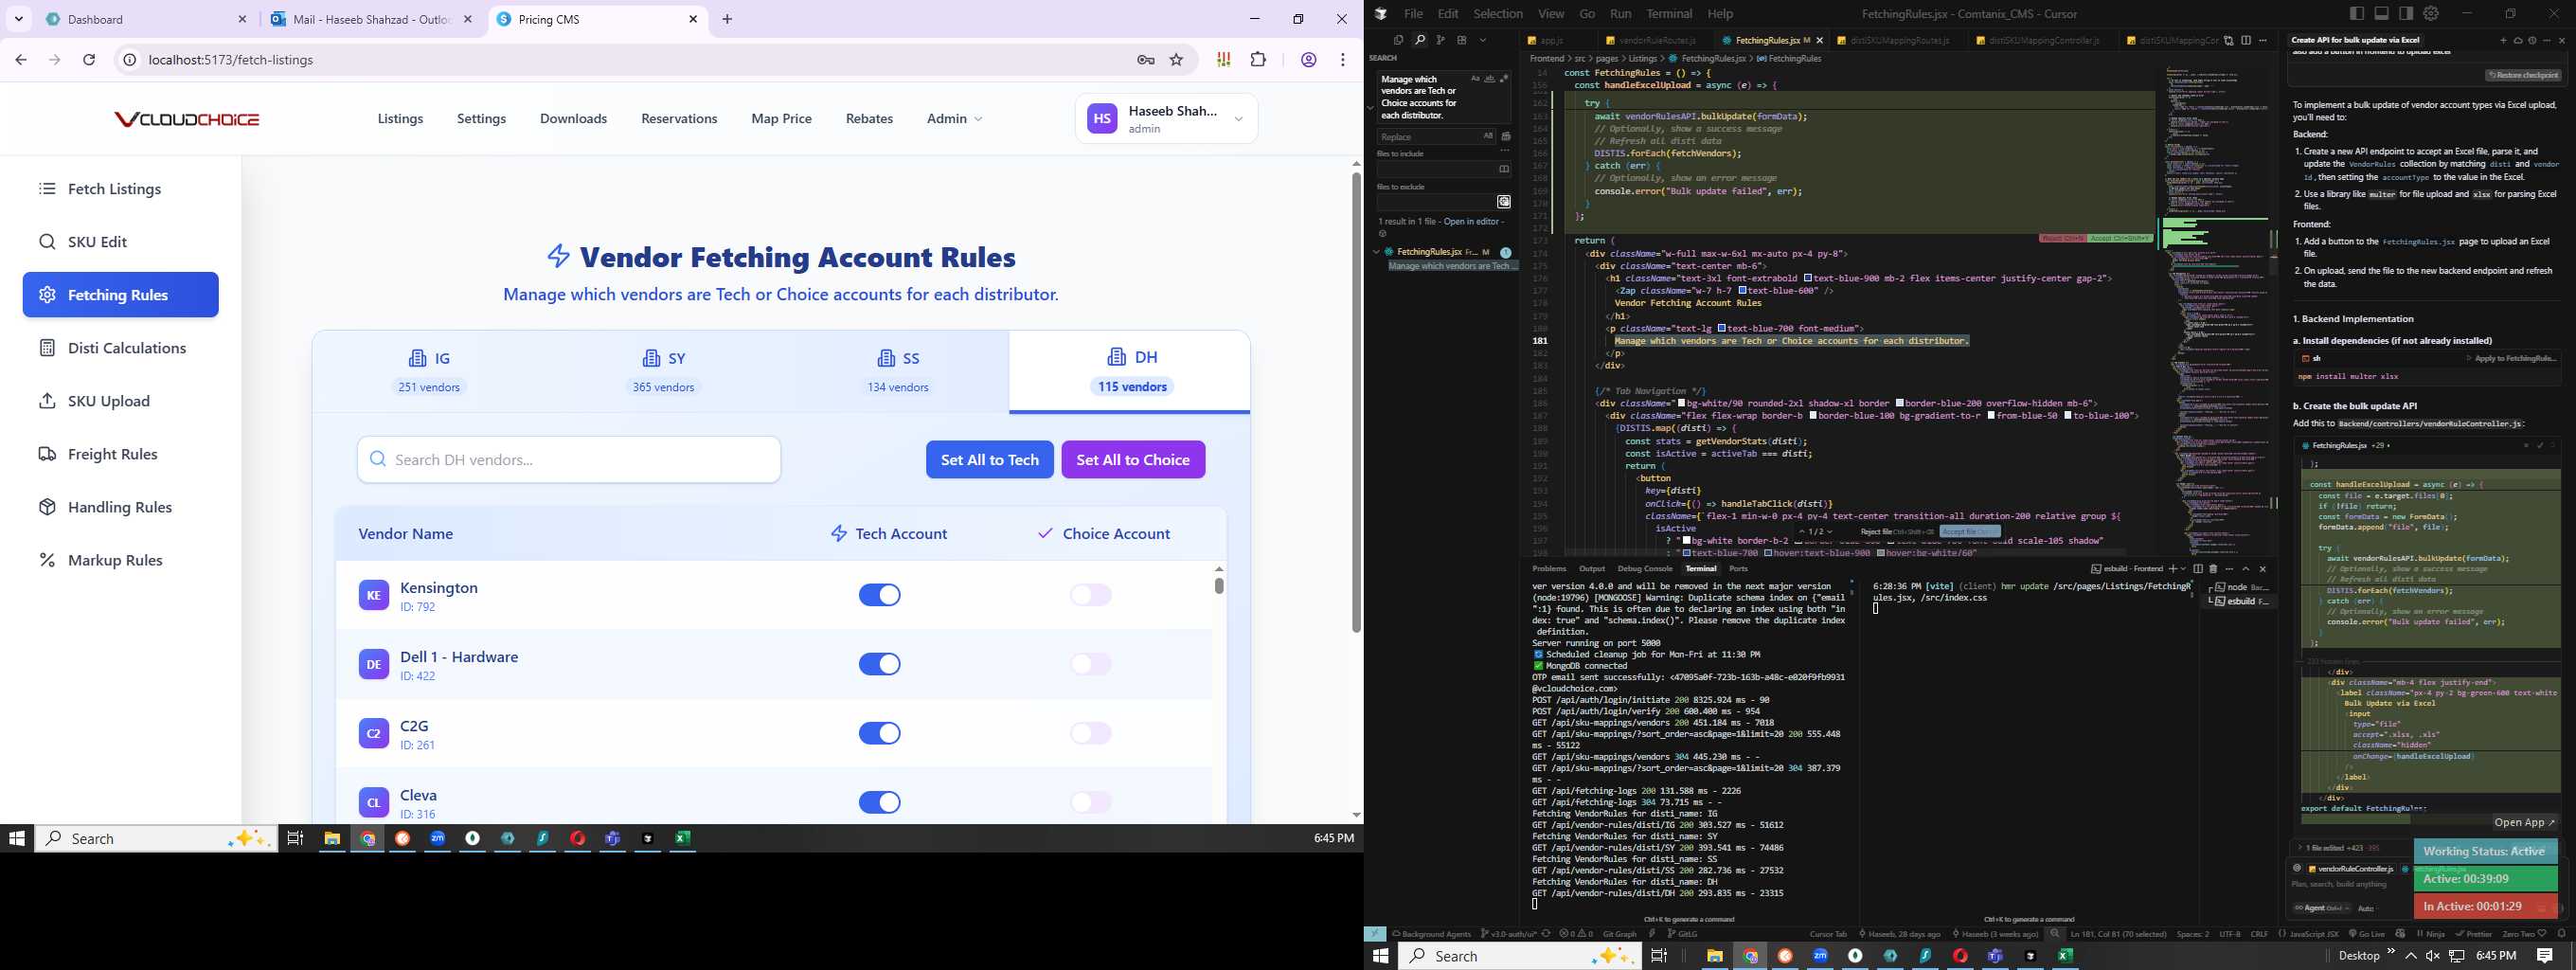The image size is (2576, 970).
Task: Click the Restore checkpoint button
Action: (2523, 76)
